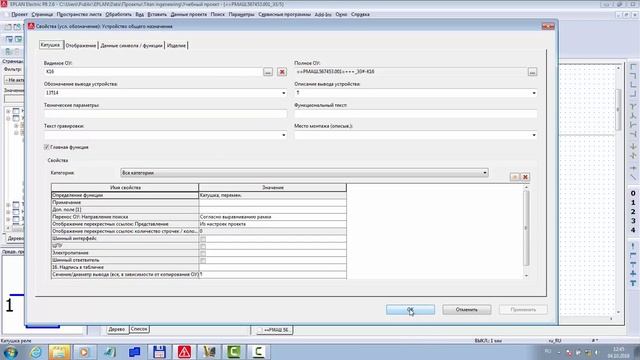640x360 pixels.
Task: Open Вставить menu
Action: coord(157,14)
